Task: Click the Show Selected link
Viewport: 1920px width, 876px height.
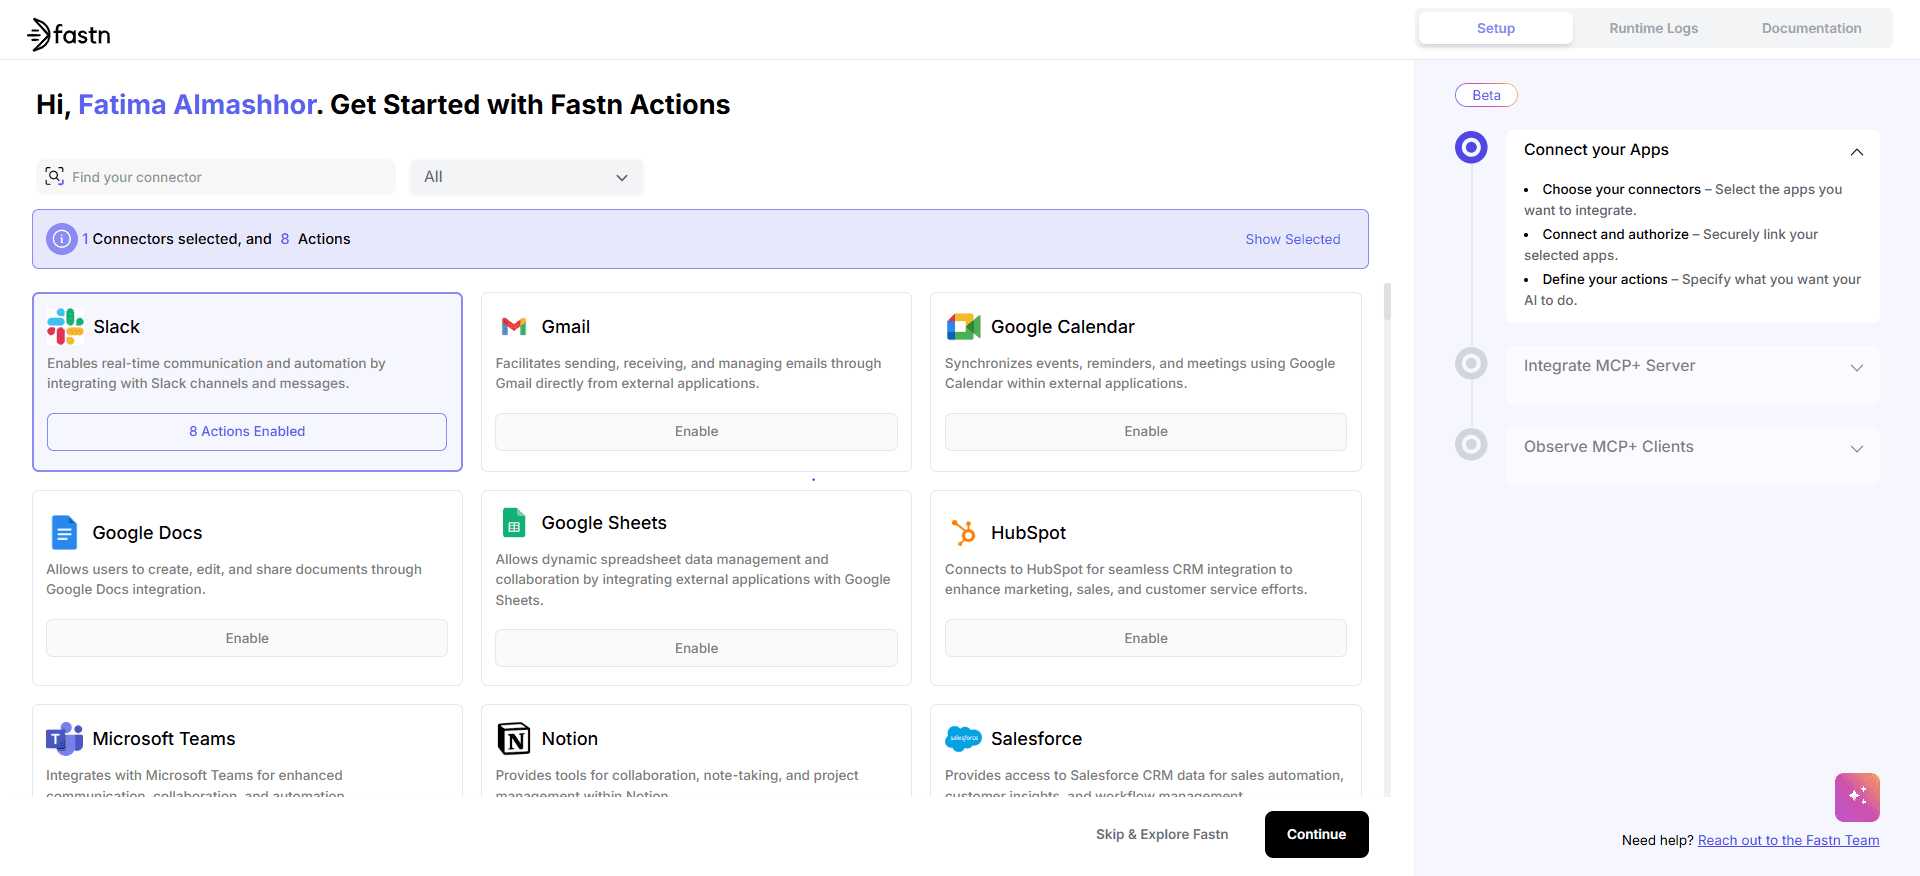Action: click(1293, 239)
